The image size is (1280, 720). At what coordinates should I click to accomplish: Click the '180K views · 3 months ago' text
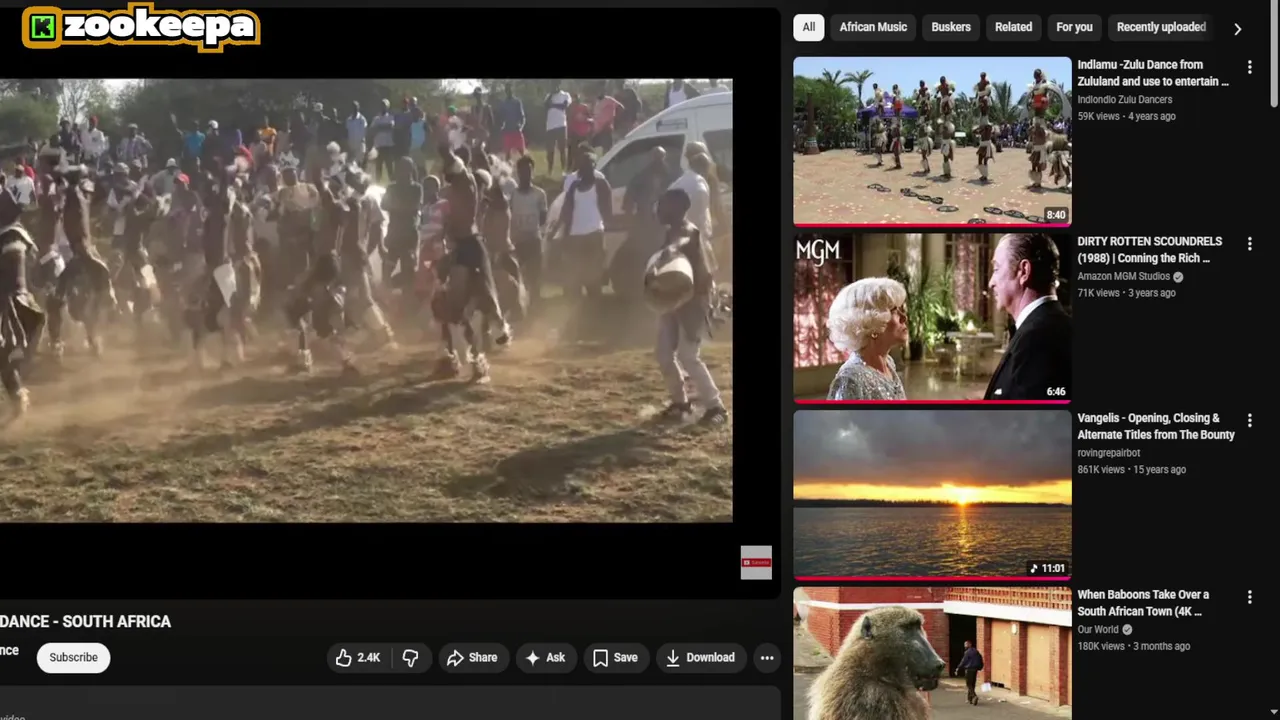point(1134,646)
